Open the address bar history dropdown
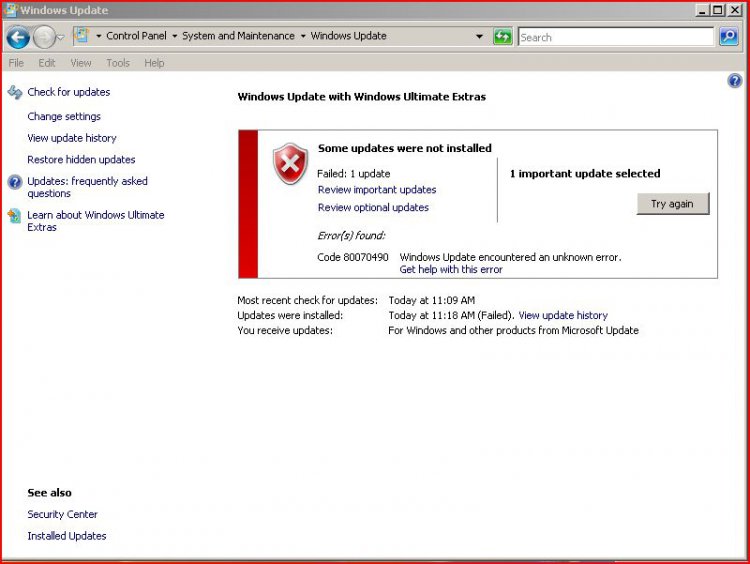The width and height of the screenshot is (750, 564). coord(479,36)
